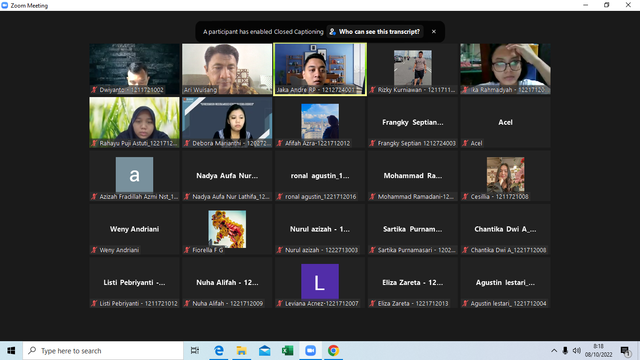
Task: Select Dwiyanto's video tile
Action: 135,69
